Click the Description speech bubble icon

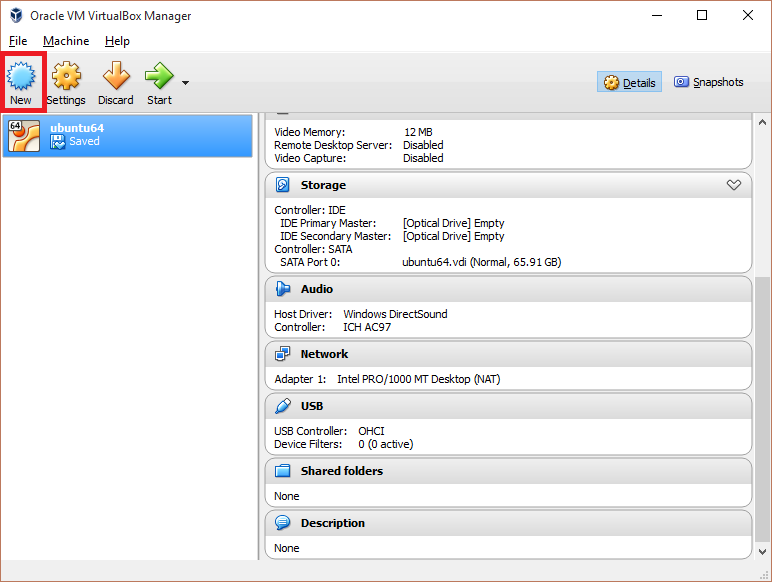click(x=283, y=522)
